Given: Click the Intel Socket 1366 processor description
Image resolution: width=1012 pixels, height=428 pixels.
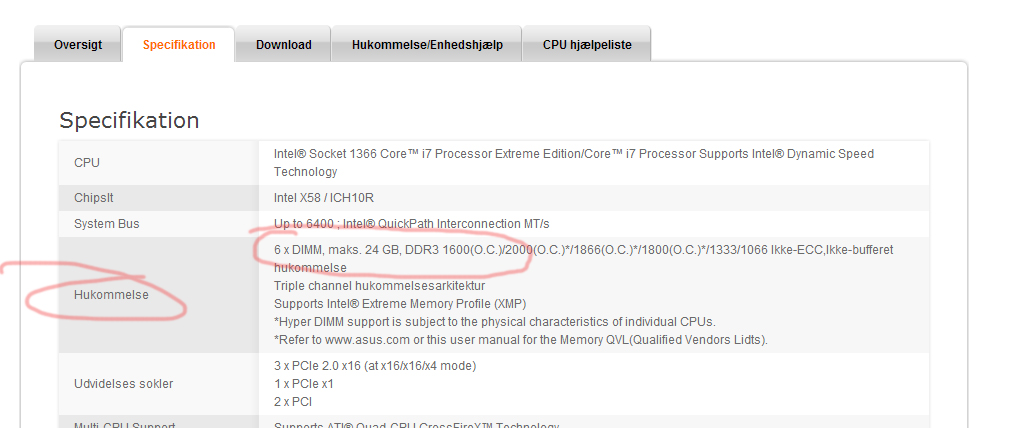Looking at the screenshot, I should (573, 155).
